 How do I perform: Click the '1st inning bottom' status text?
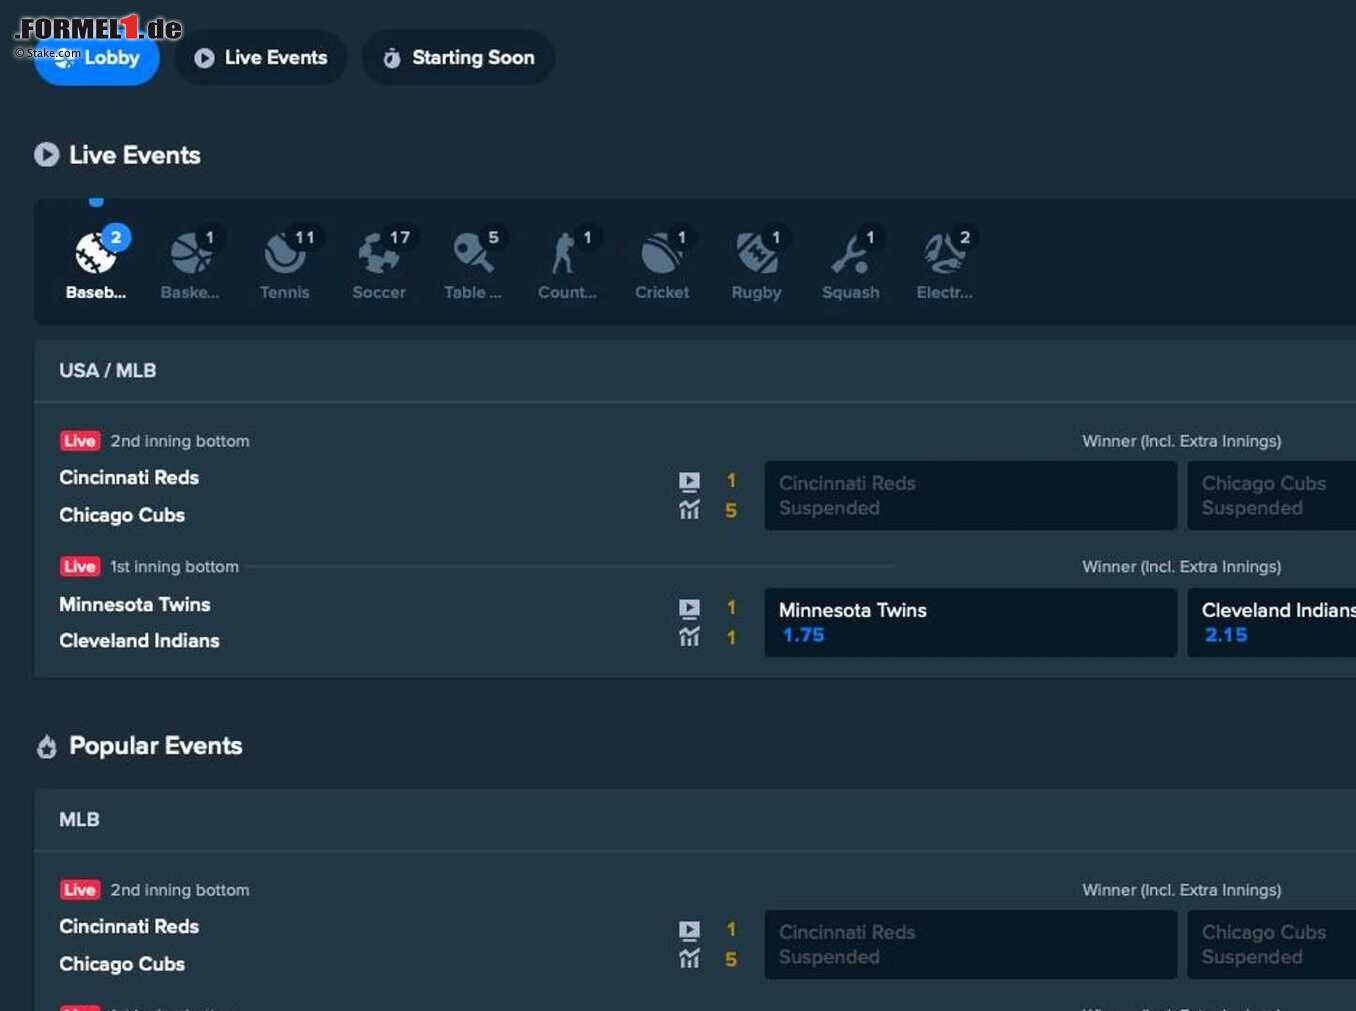click(175, 567)
